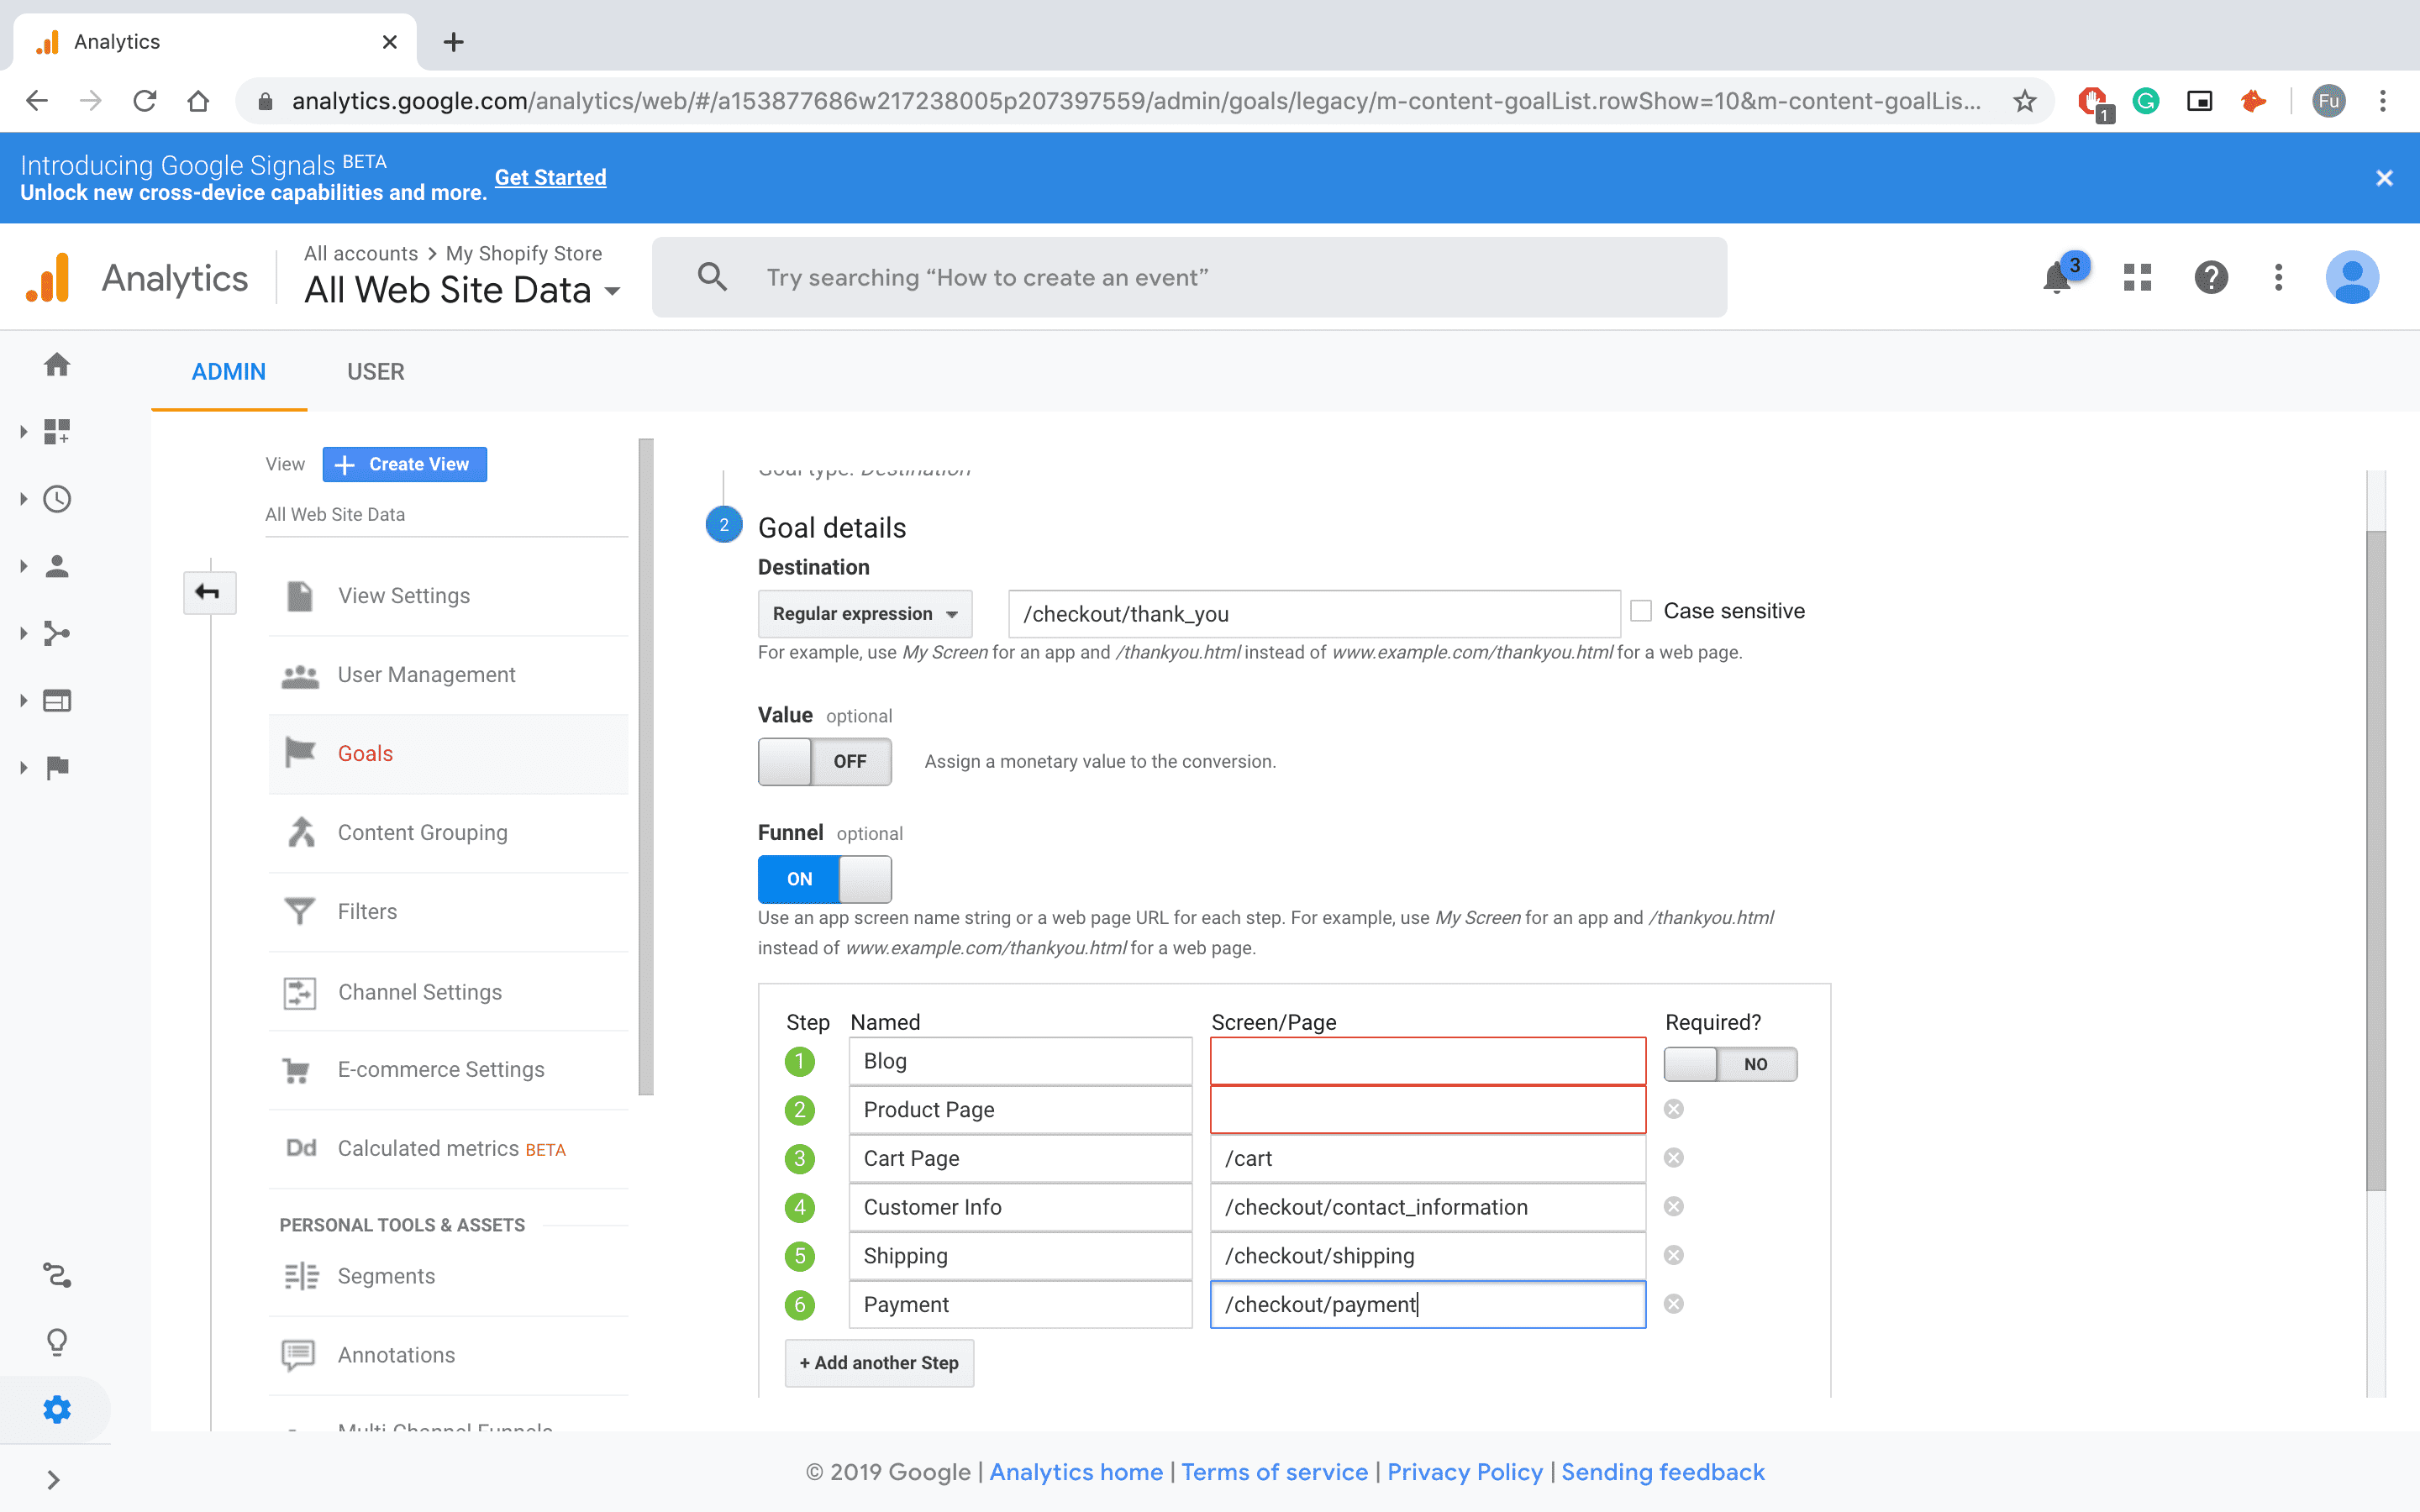Image resolution: width=2420 pixels, height=1512 pixels.
Task: Switch to the USER tab
Action: click(x=376, y=372)
